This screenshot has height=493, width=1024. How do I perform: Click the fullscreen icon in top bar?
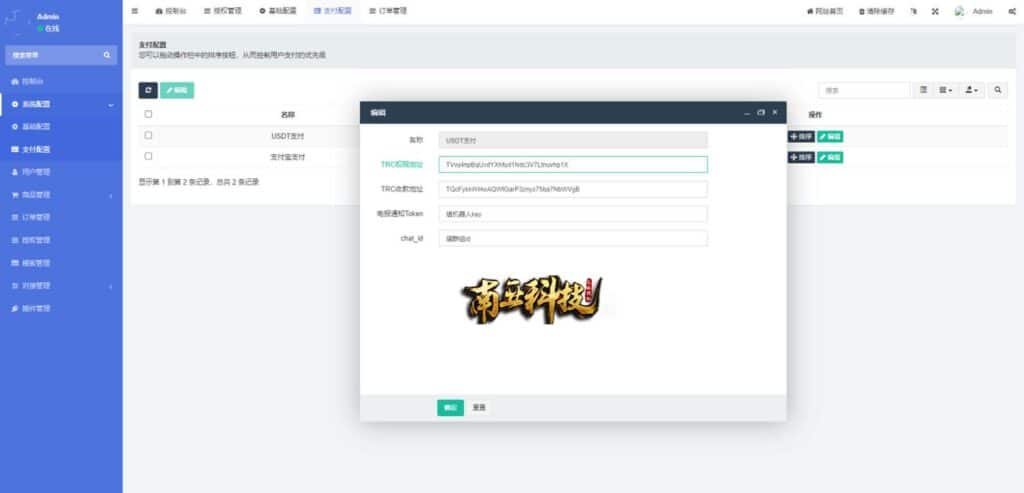[x=935, y=11]
